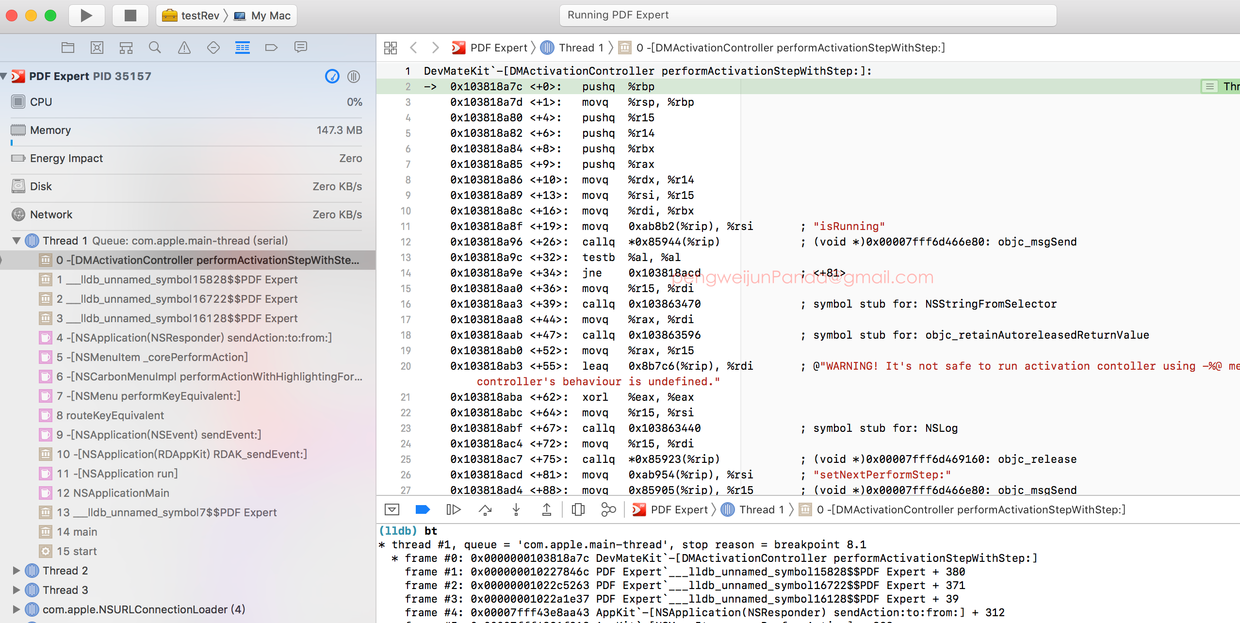
Task: Step over the current instruction
Action: pyautogui.click(x=485, y=509)
